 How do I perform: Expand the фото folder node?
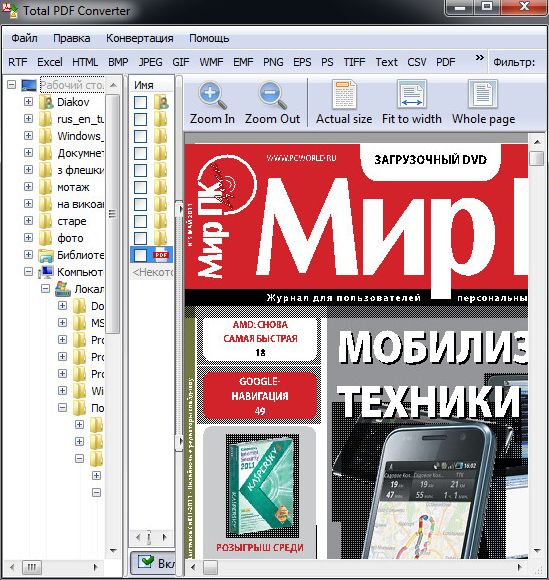[x=28, y=238]
